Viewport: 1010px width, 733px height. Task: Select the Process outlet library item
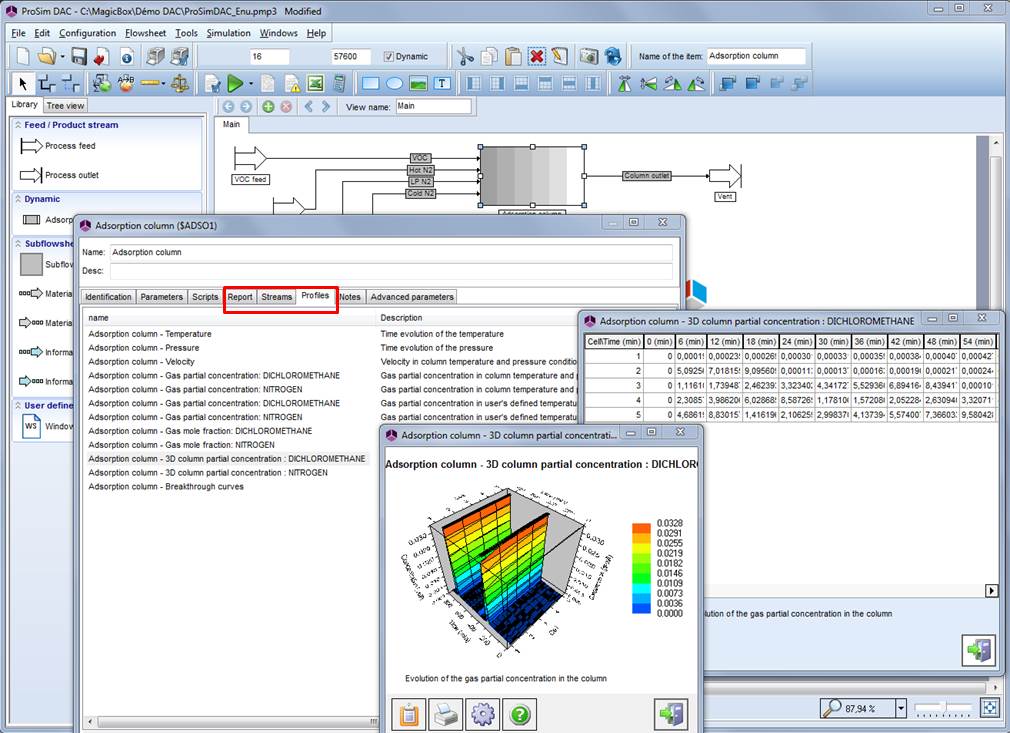(59, 175)
